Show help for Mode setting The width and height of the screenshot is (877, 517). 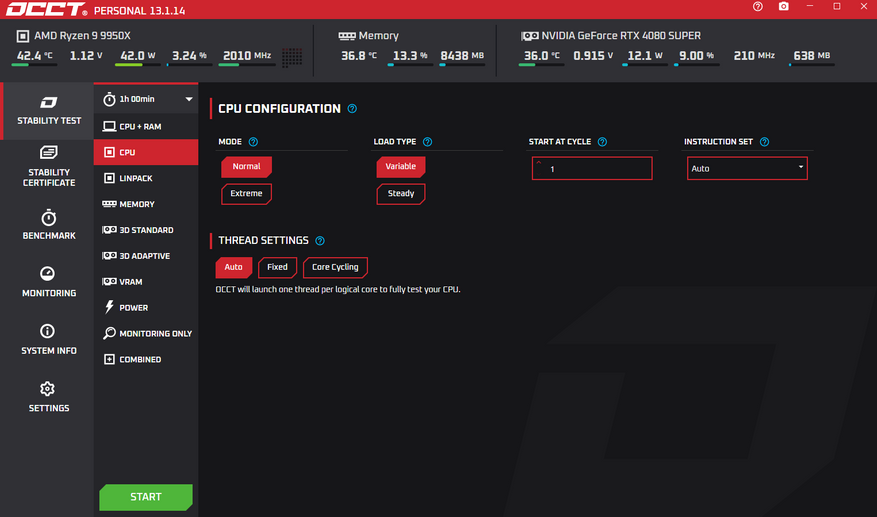(253, 142)
